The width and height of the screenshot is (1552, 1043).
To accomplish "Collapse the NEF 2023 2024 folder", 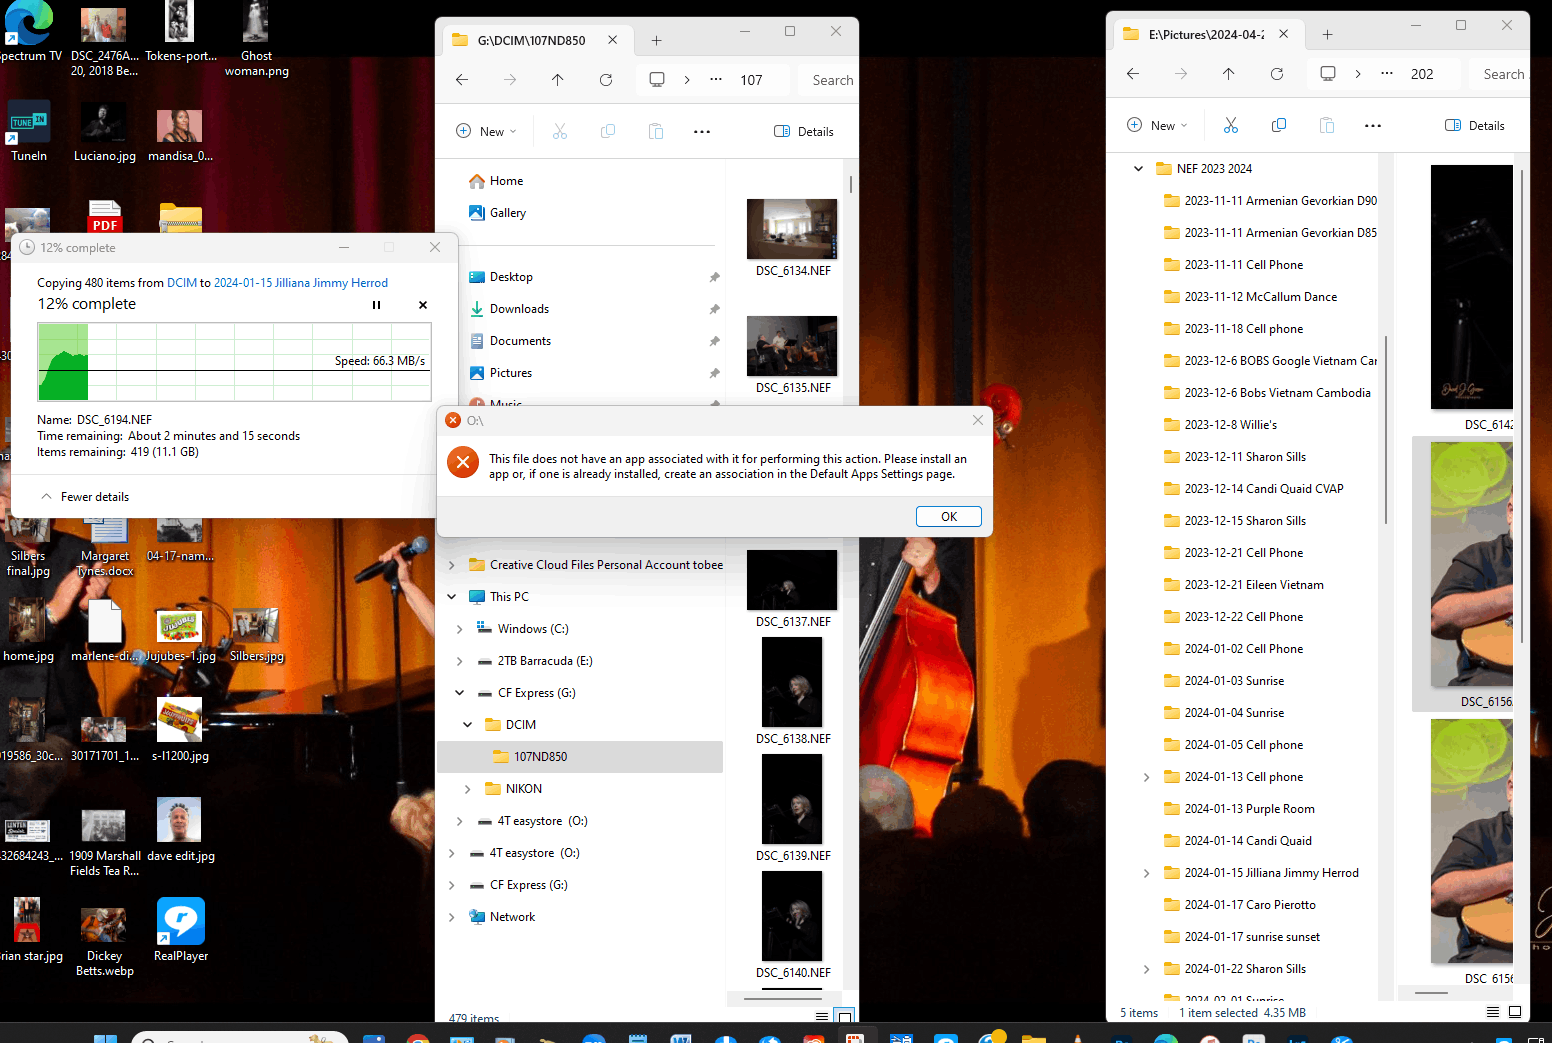I will (1138, 169).
